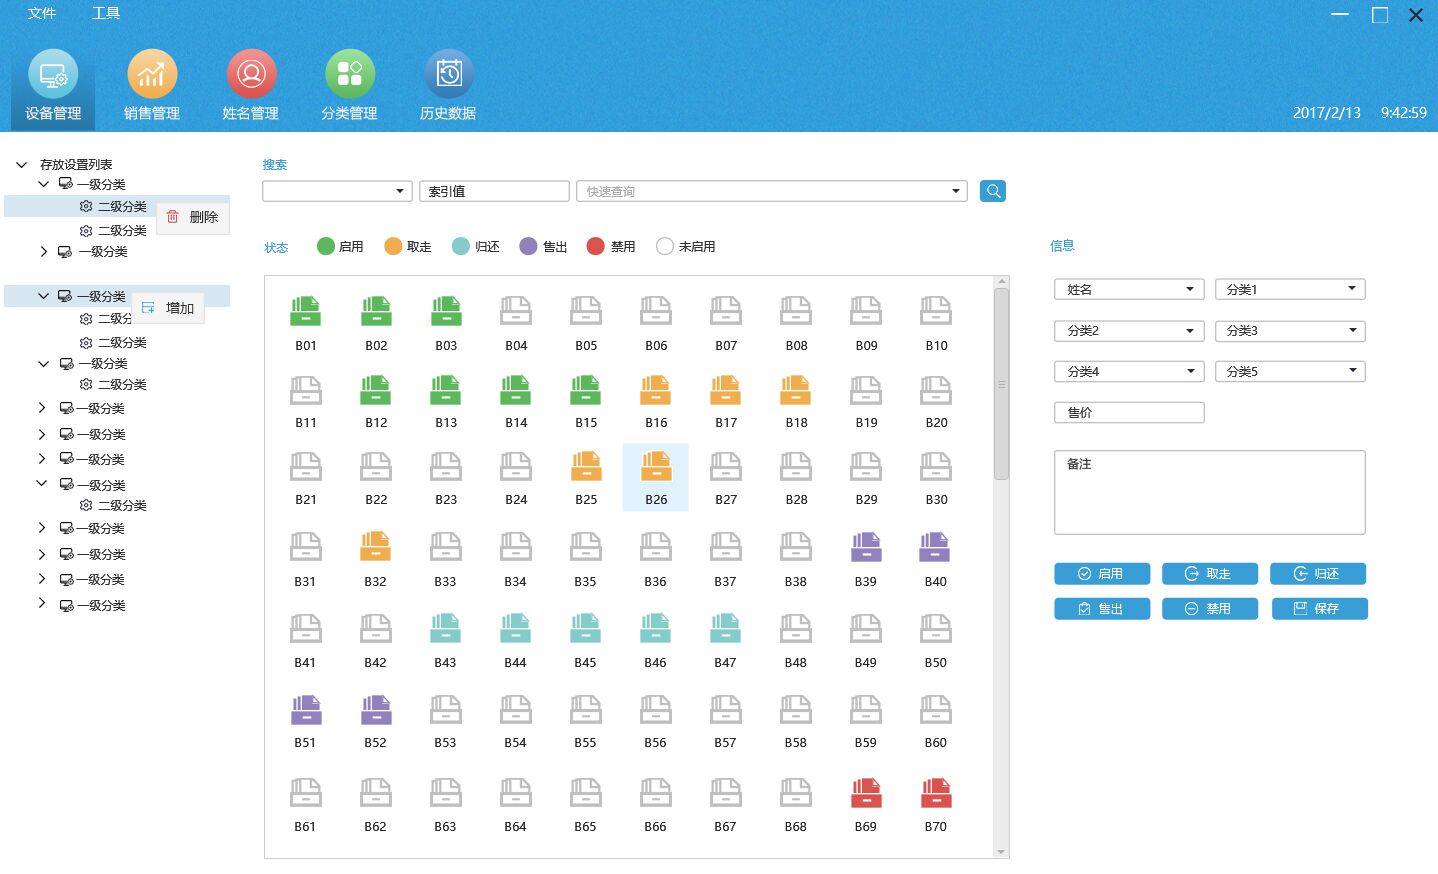Run search with the magnifier icon
This screenshot has height=874, width=1438.
992,190
